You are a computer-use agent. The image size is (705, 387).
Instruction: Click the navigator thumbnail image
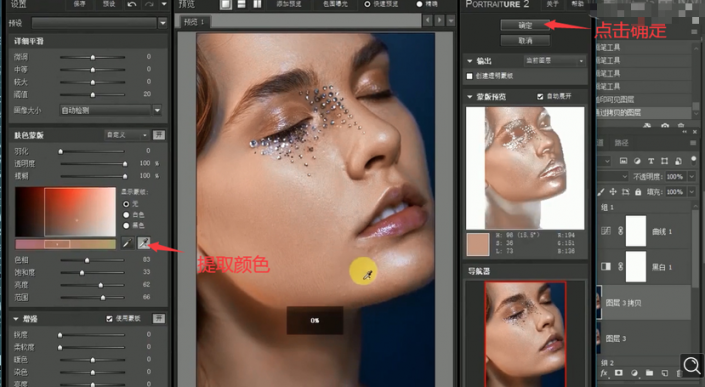(525, 334)
